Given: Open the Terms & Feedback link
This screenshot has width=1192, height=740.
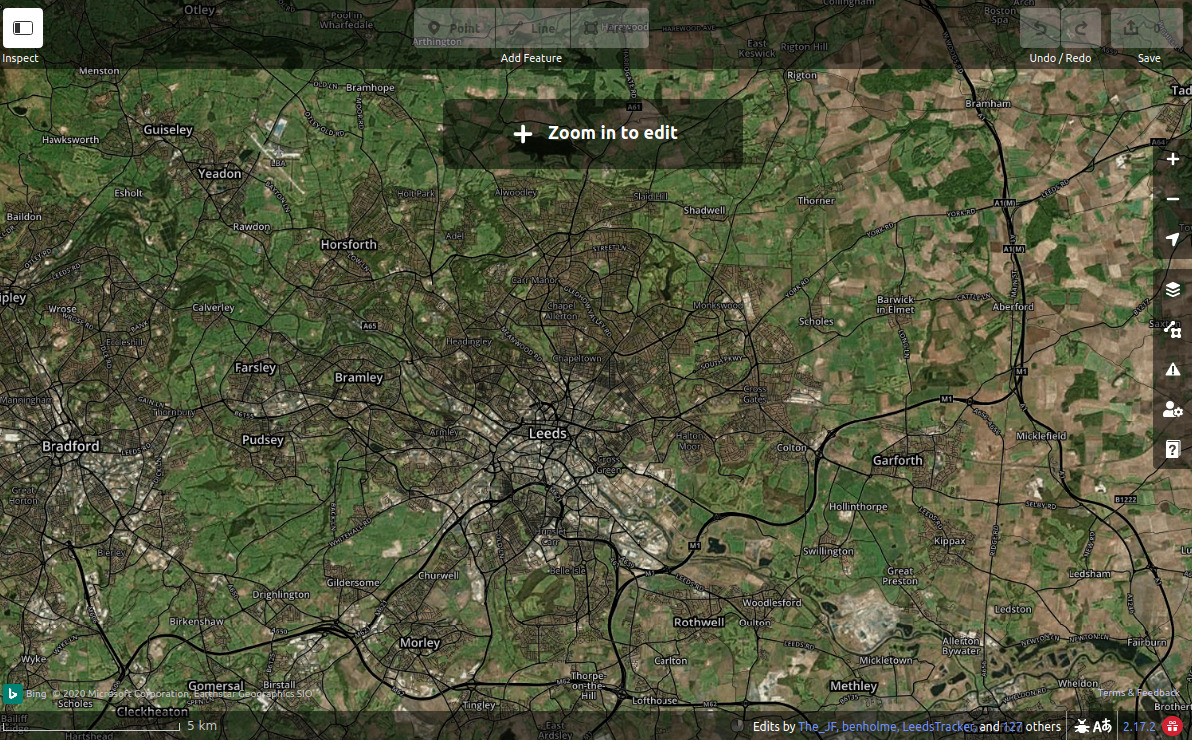Looking at the screenshot, I should pos(1138,692).
